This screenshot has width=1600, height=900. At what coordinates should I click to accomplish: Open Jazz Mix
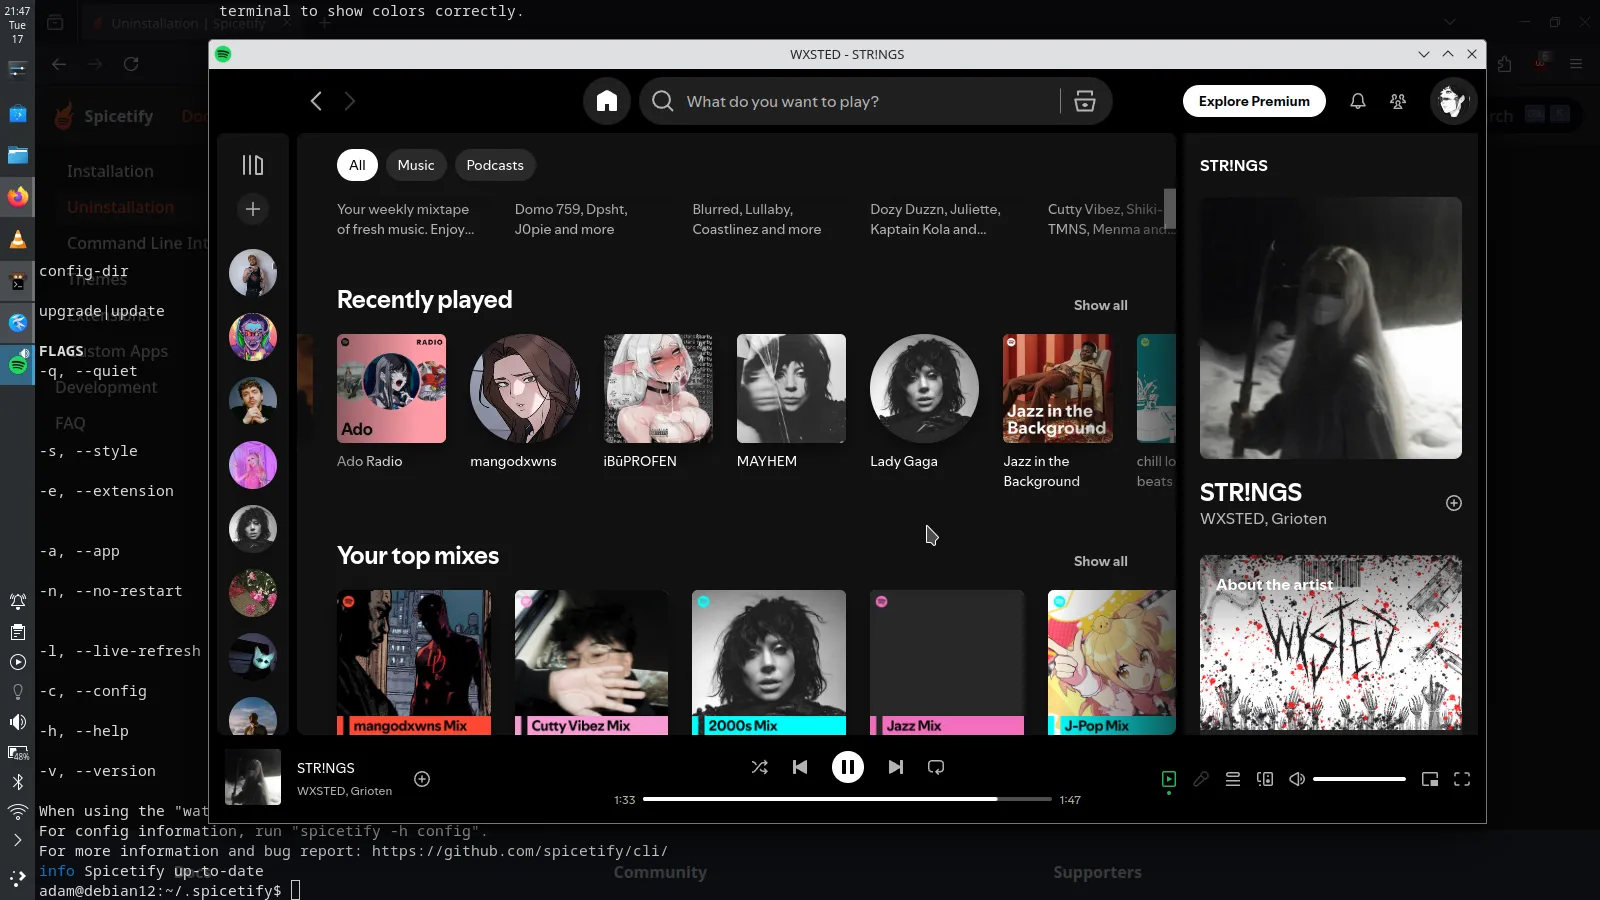pyautogui.click(x=947, y=662)
